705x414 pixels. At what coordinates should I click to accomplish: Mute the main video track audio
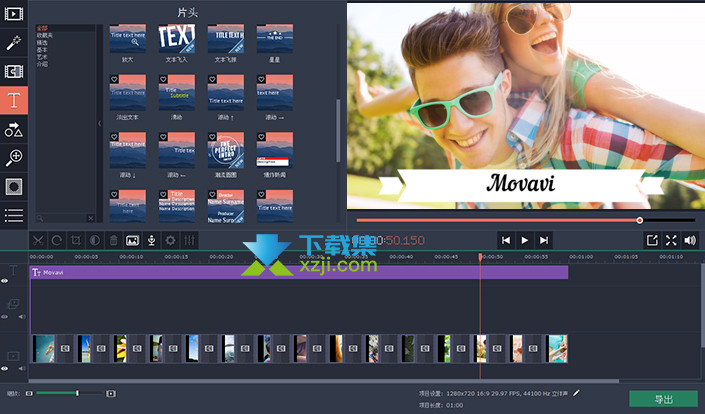point(22,369)
